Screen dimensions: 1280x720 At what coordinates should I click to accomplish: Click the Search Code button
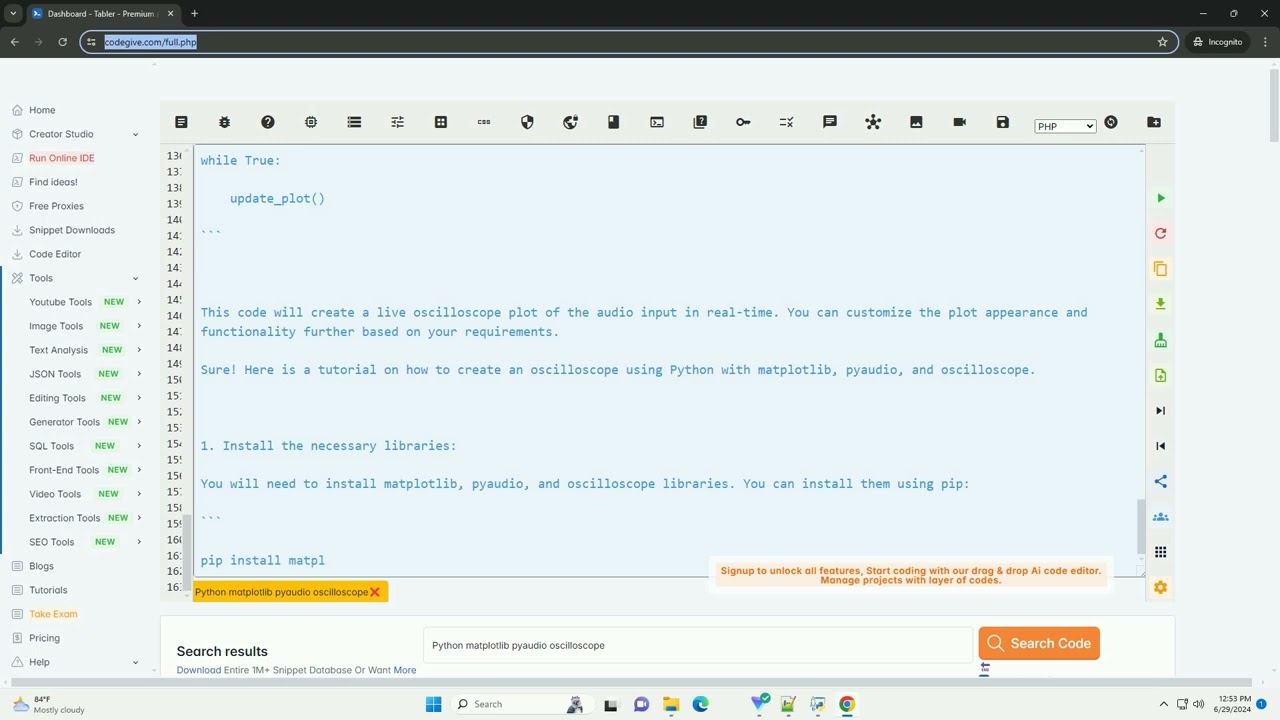[1039, 643]
